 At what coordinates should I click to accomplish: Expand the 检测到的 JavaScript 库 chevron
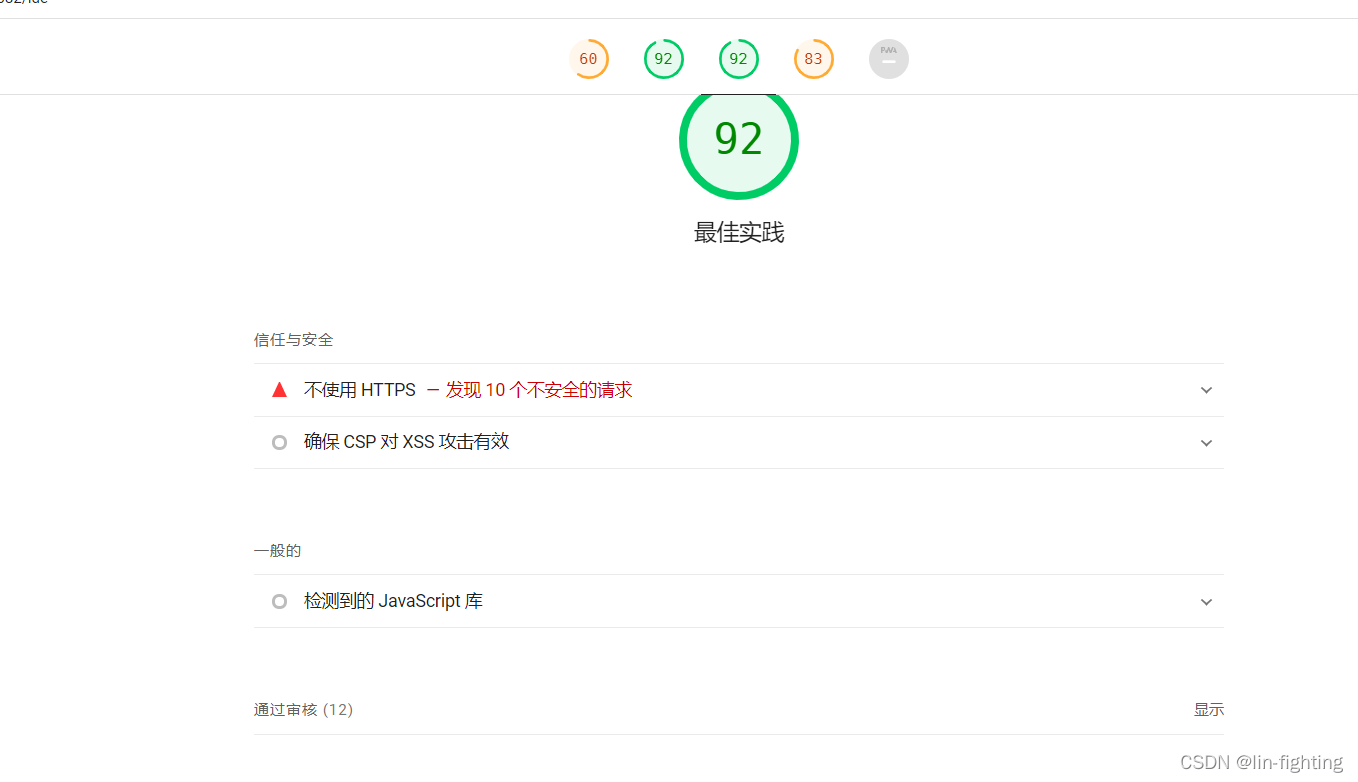[x=1206, y=601]
